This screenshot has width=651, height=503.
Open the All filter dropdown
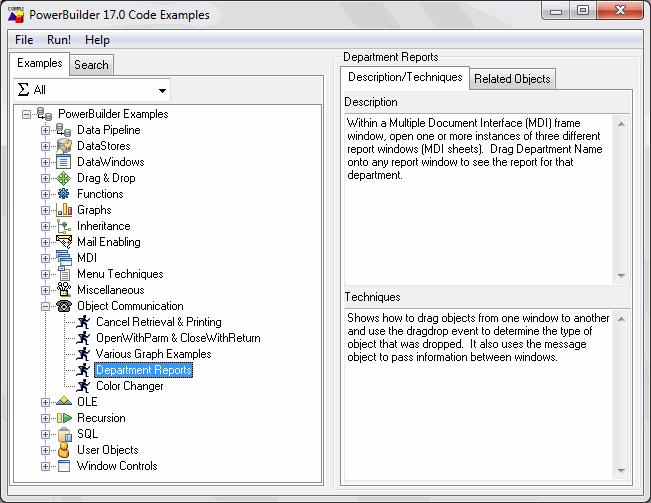click(x=161, y=90)
